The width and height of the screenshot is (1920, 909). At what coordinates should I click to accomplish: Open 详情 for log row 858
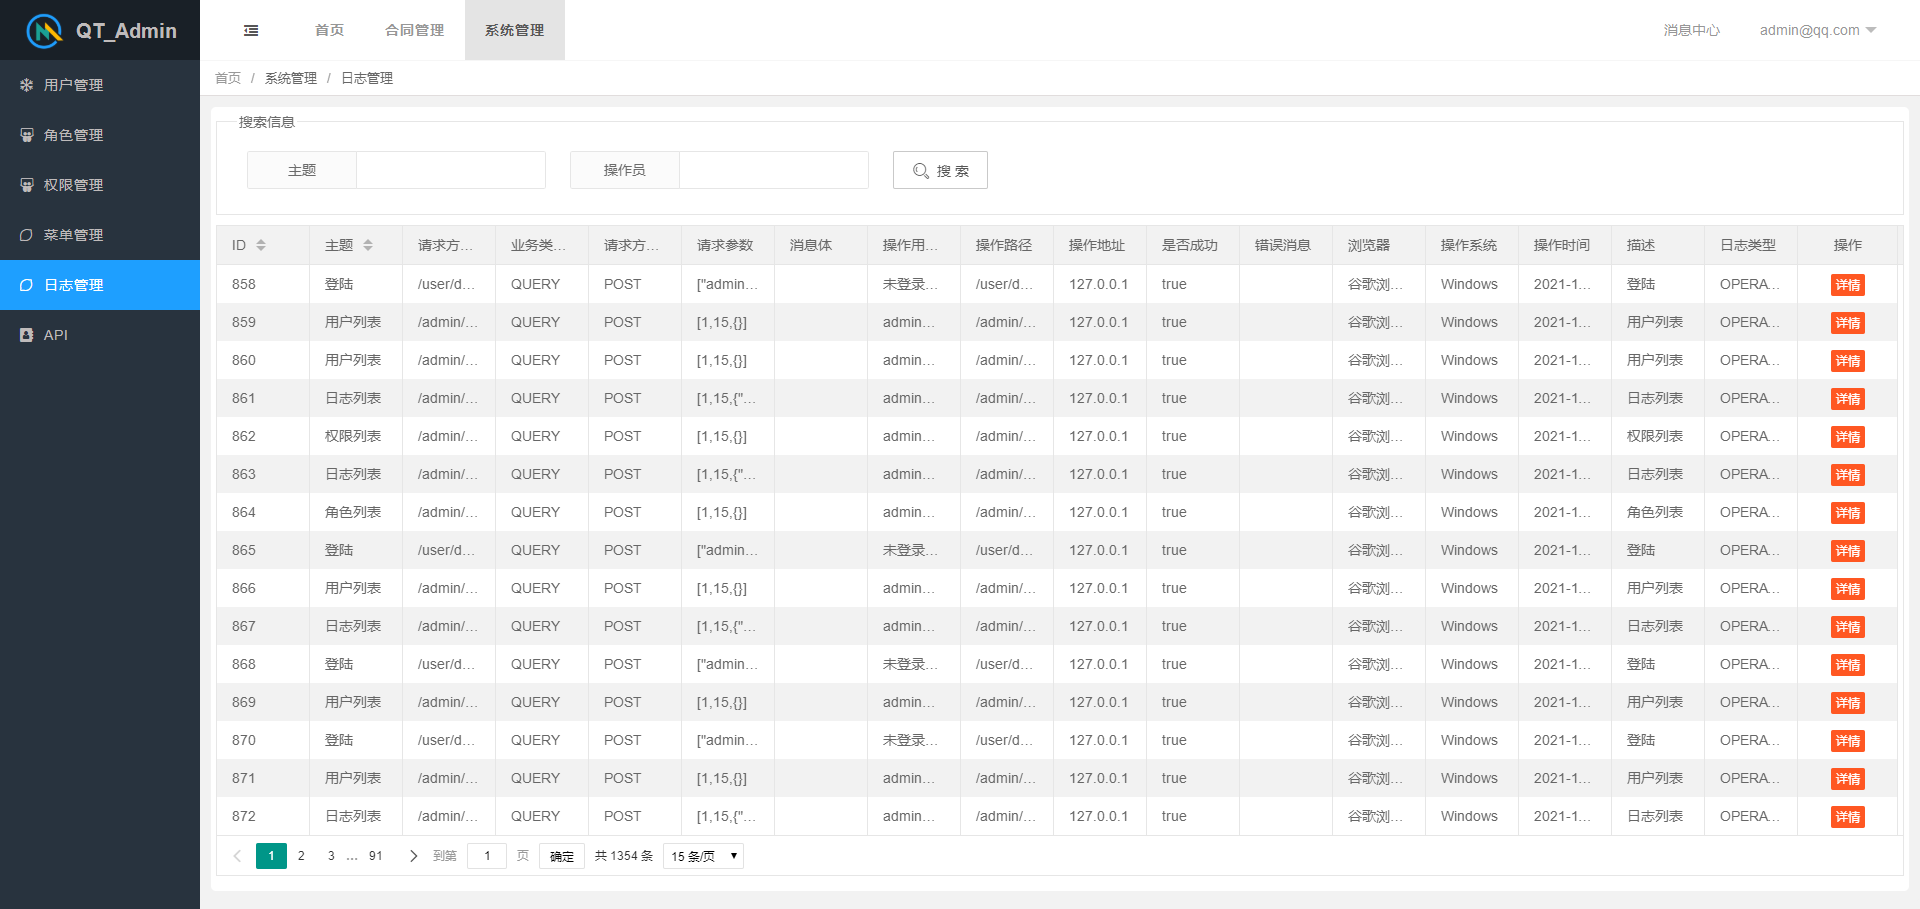point(1847,285)
